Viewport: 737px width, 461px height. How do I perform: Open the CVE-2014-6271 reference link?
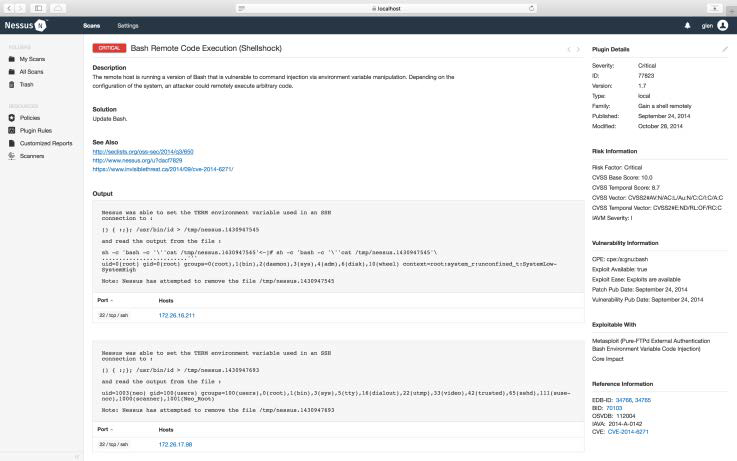tap(628, 431)
